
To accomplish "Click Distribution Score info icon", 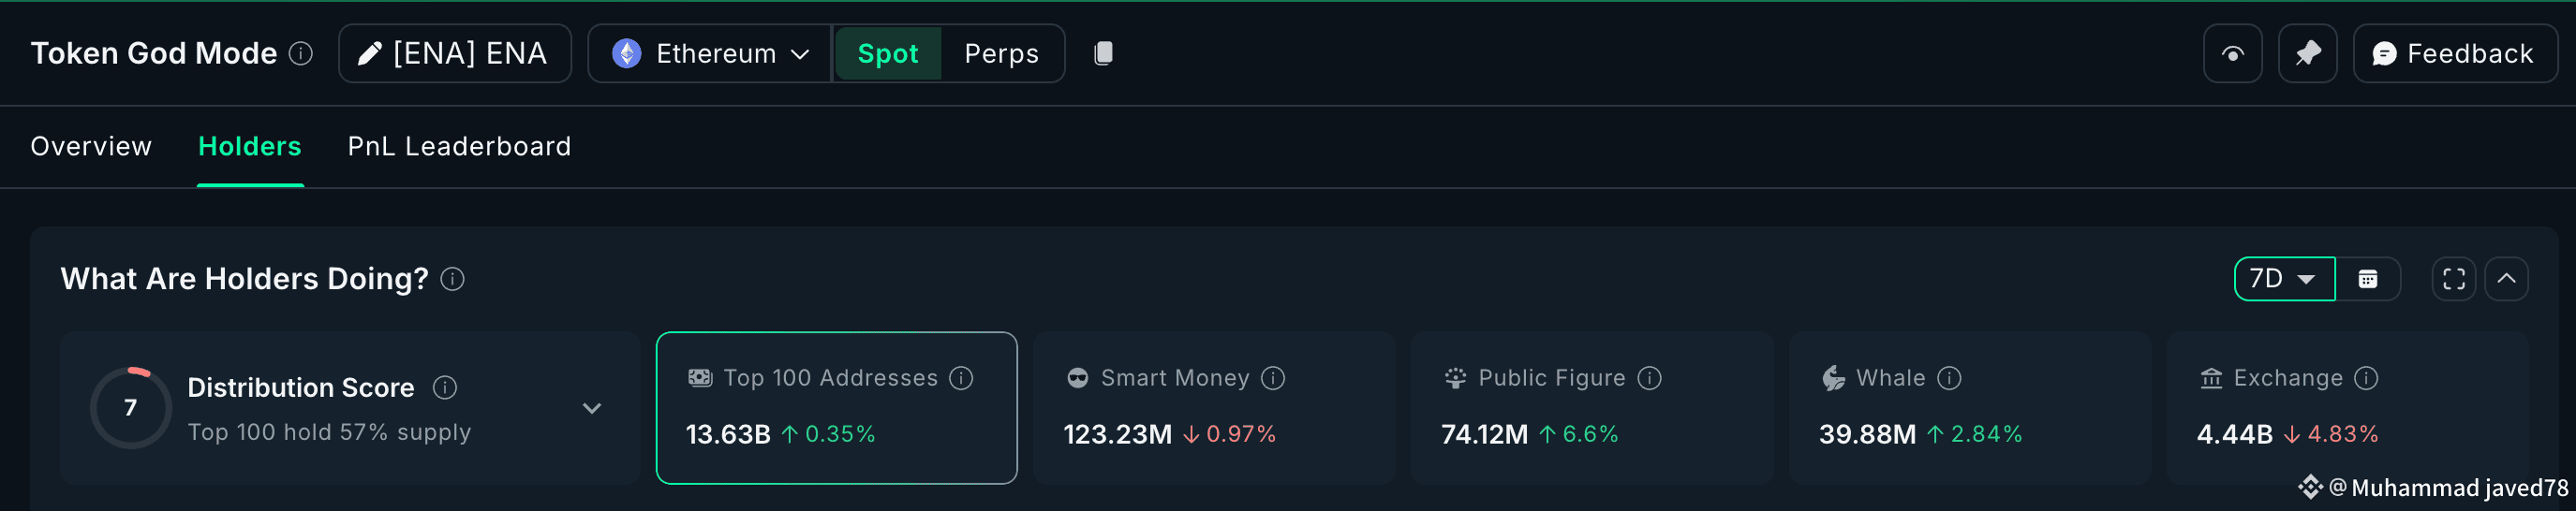I will [x=445, y=387].
